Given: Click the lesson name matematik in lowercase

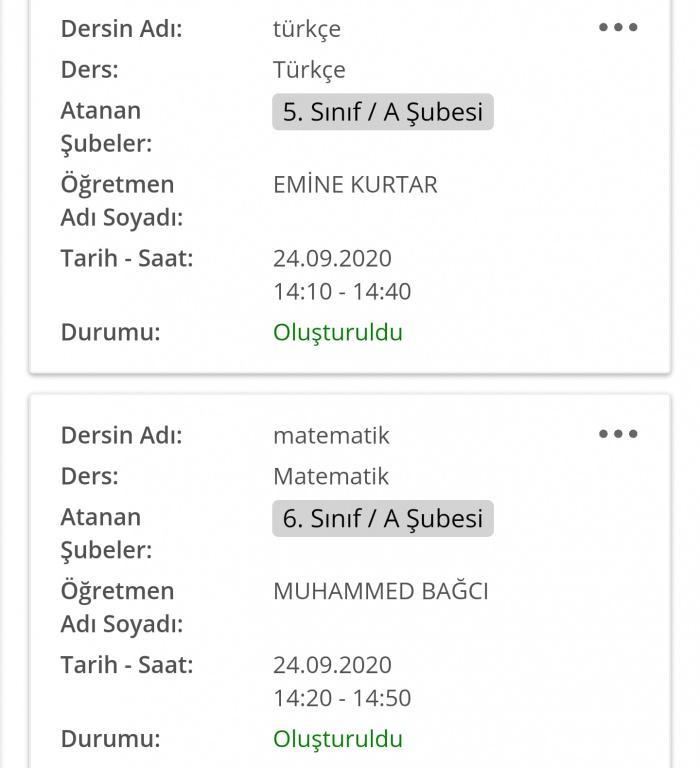Looking at the screenshot, I should (x=331, y=435).
